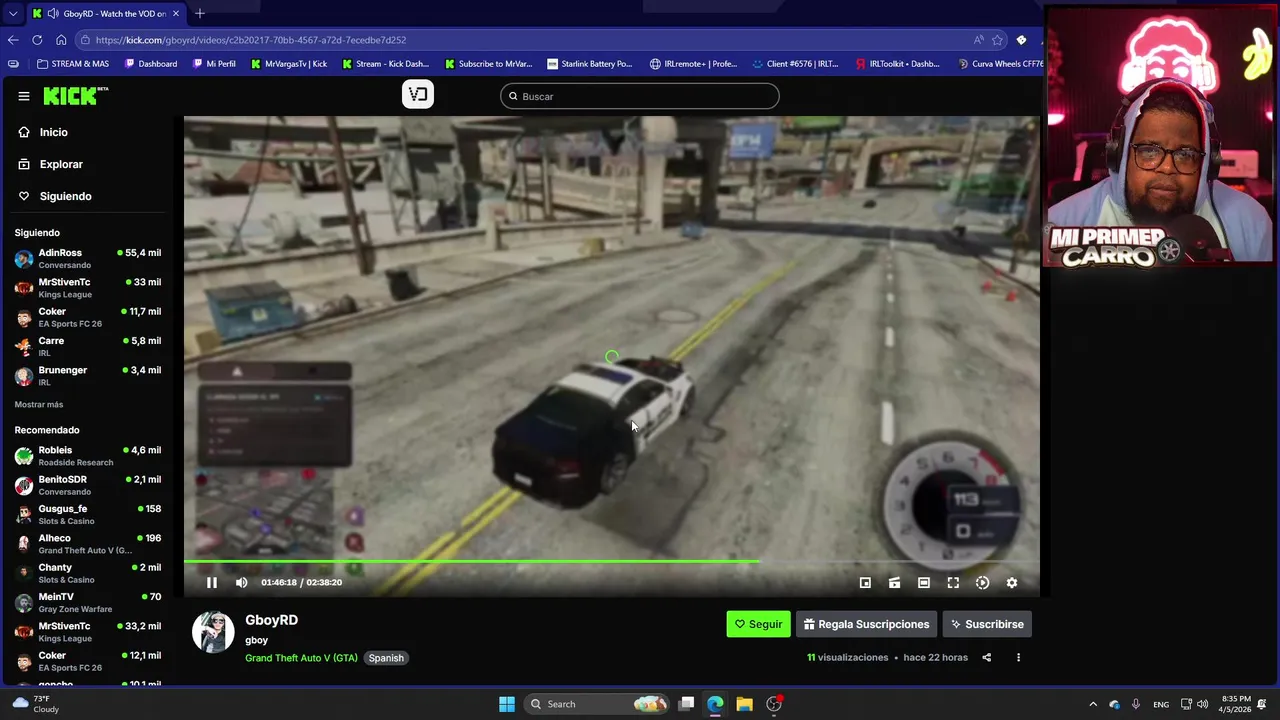Viewport: 1280px width, 720px height.
Task: Click the Suscribirse button
Action: pyautogui.click(x=987, y=624)
